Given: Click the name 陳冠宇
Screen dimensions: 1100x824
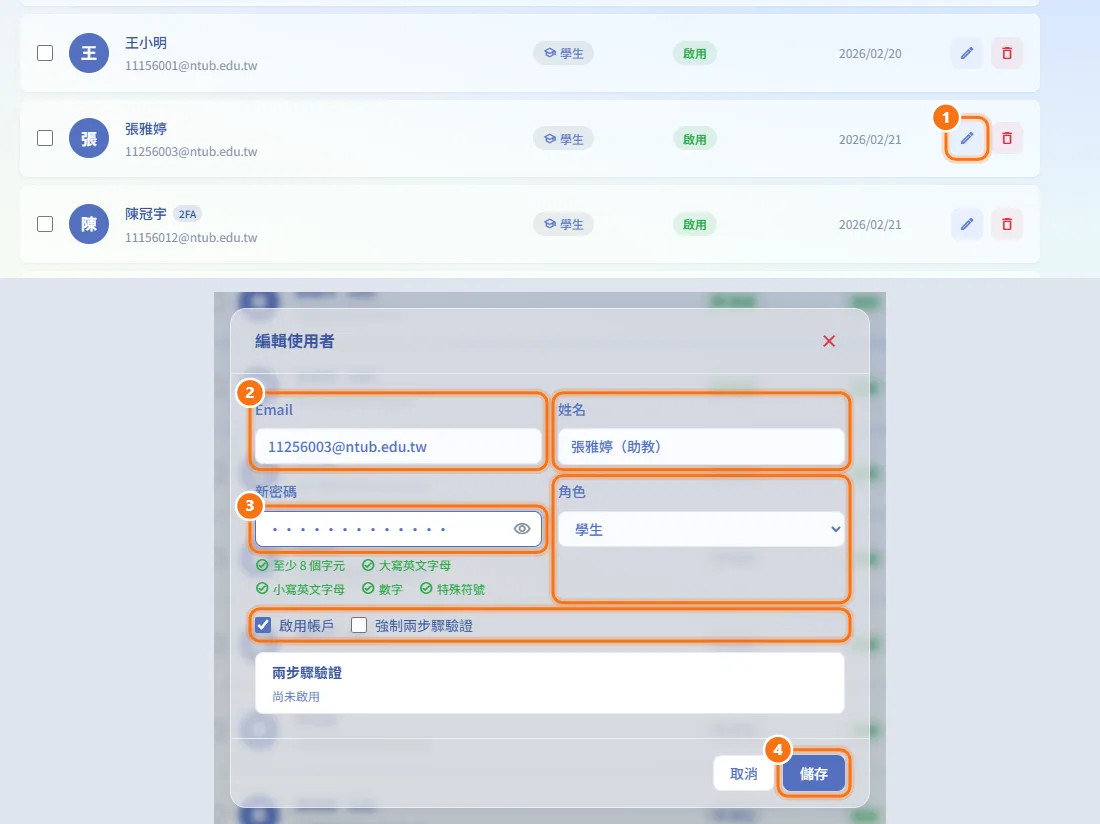Looking at the screenshot, I should pos(146,214).
